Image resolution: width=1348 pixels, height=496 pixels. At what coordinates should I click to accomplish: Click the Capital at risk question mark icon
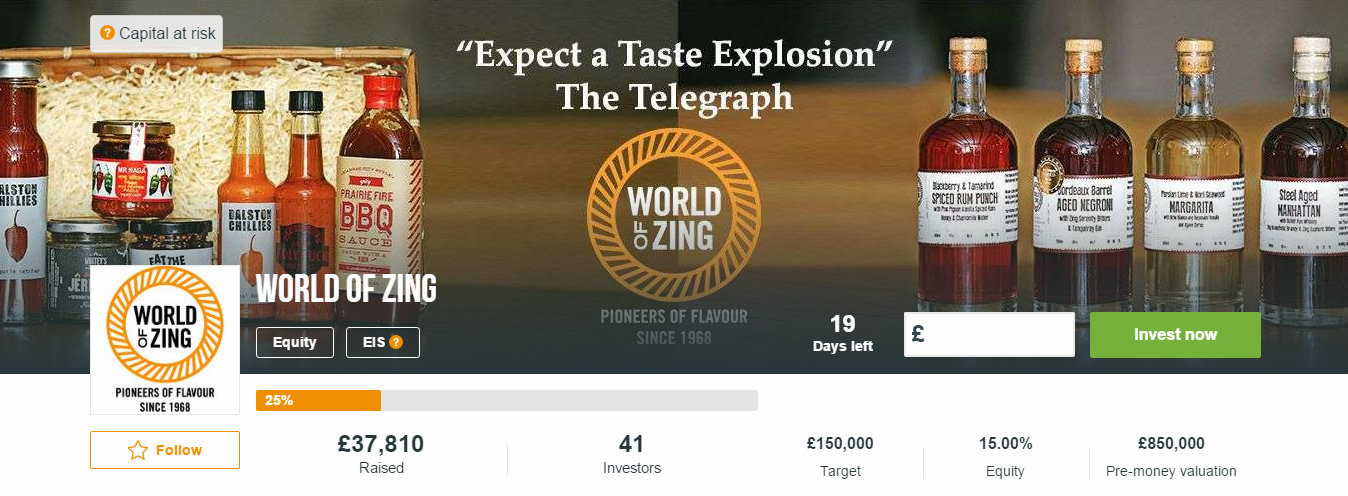[108, 34]
